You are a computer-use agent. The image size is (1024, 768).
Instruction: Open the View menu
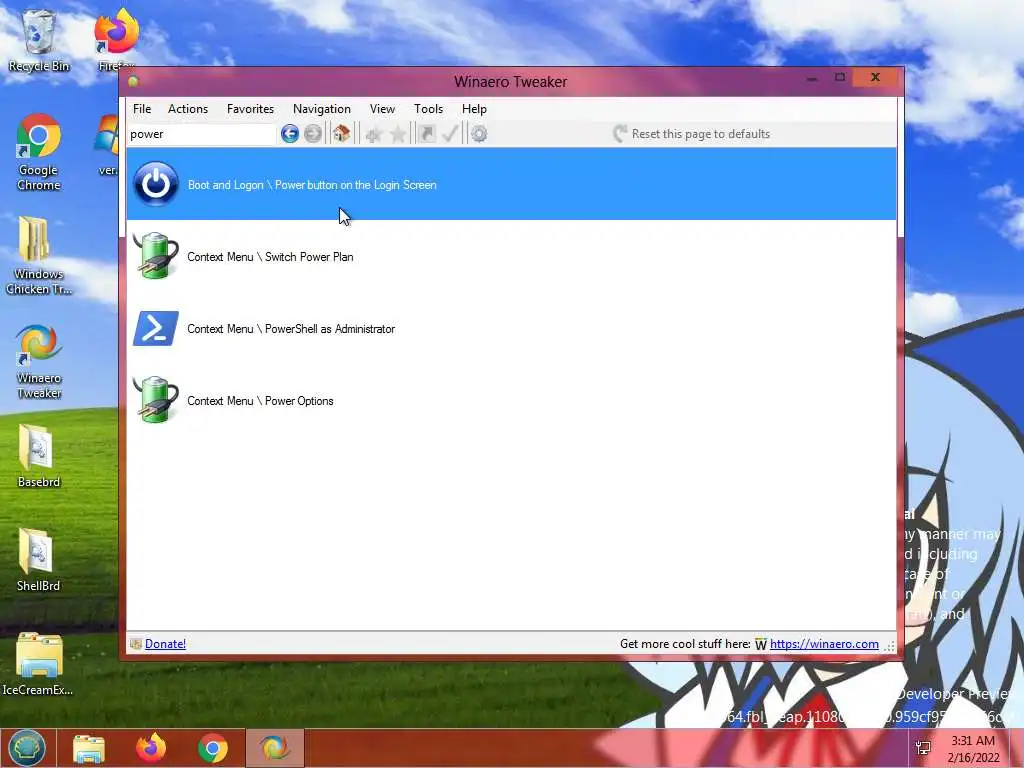382,109
